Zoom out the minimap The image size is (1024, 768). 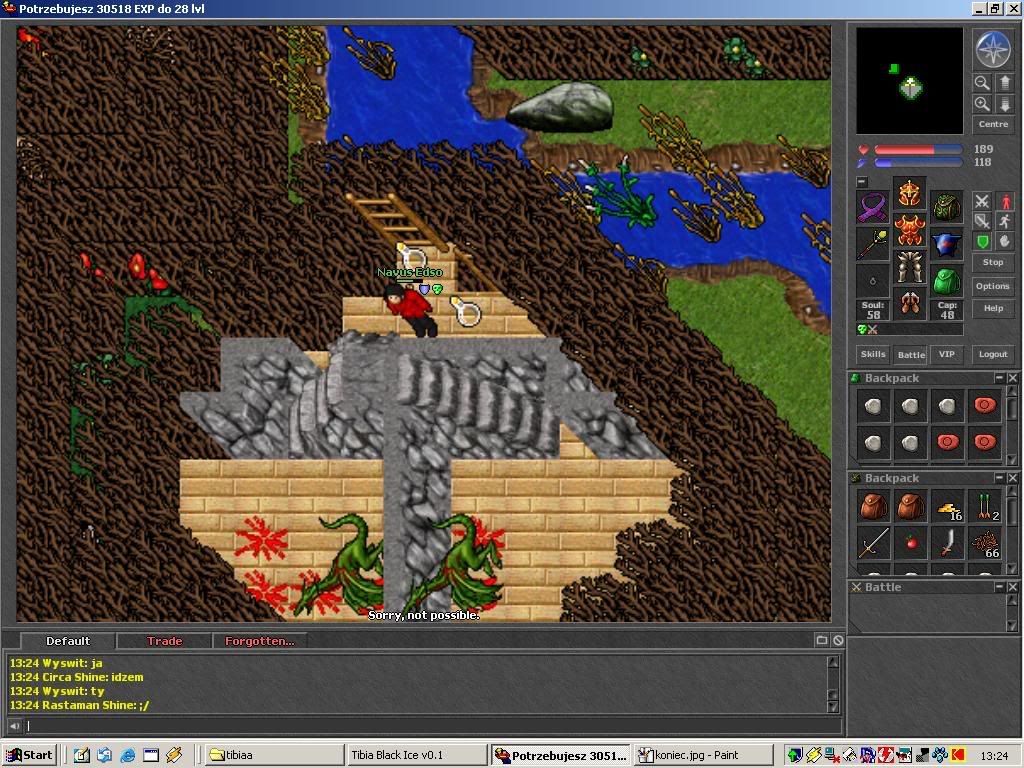coord(982,83)
